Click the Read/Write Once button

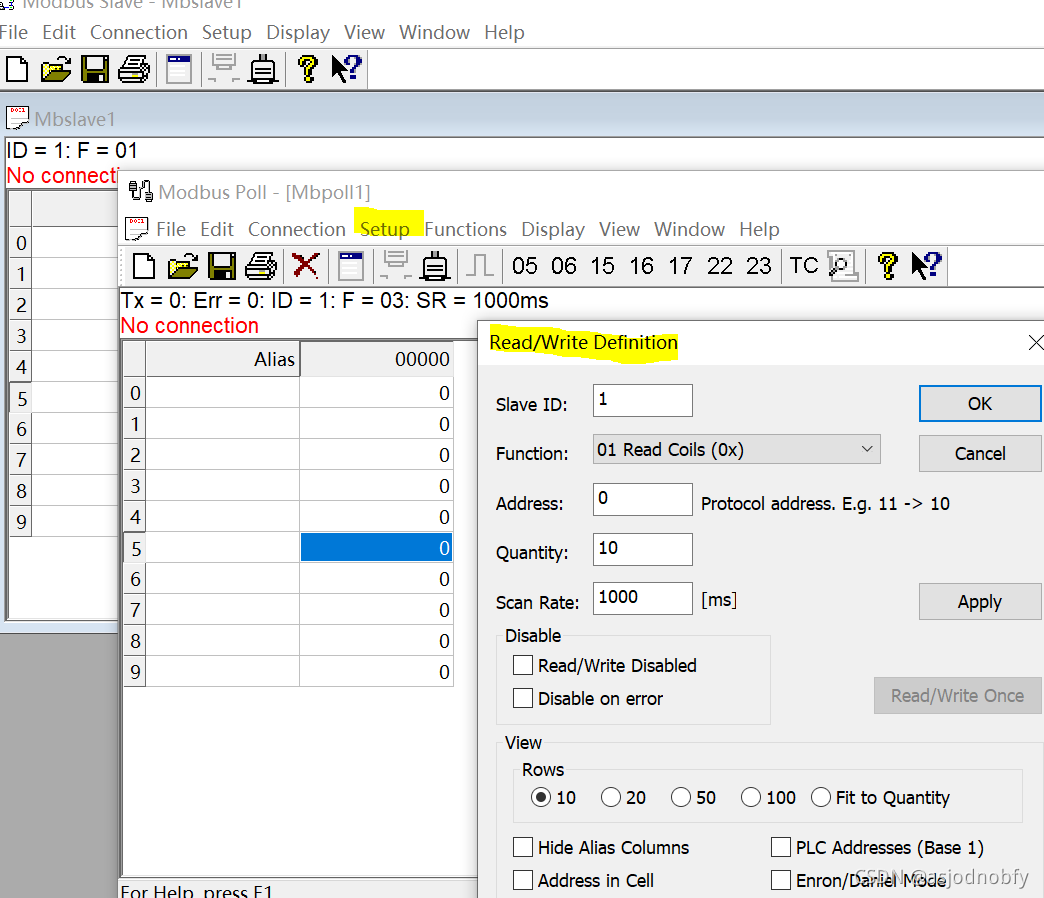pos(957,695)
